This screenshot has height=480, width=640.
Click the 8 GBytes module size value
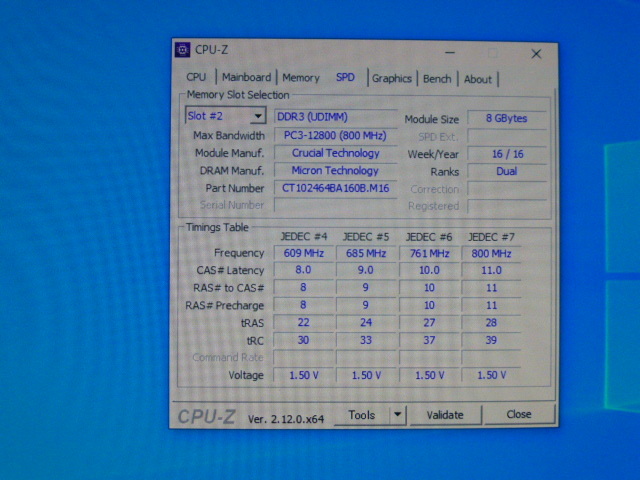[507, 118]
